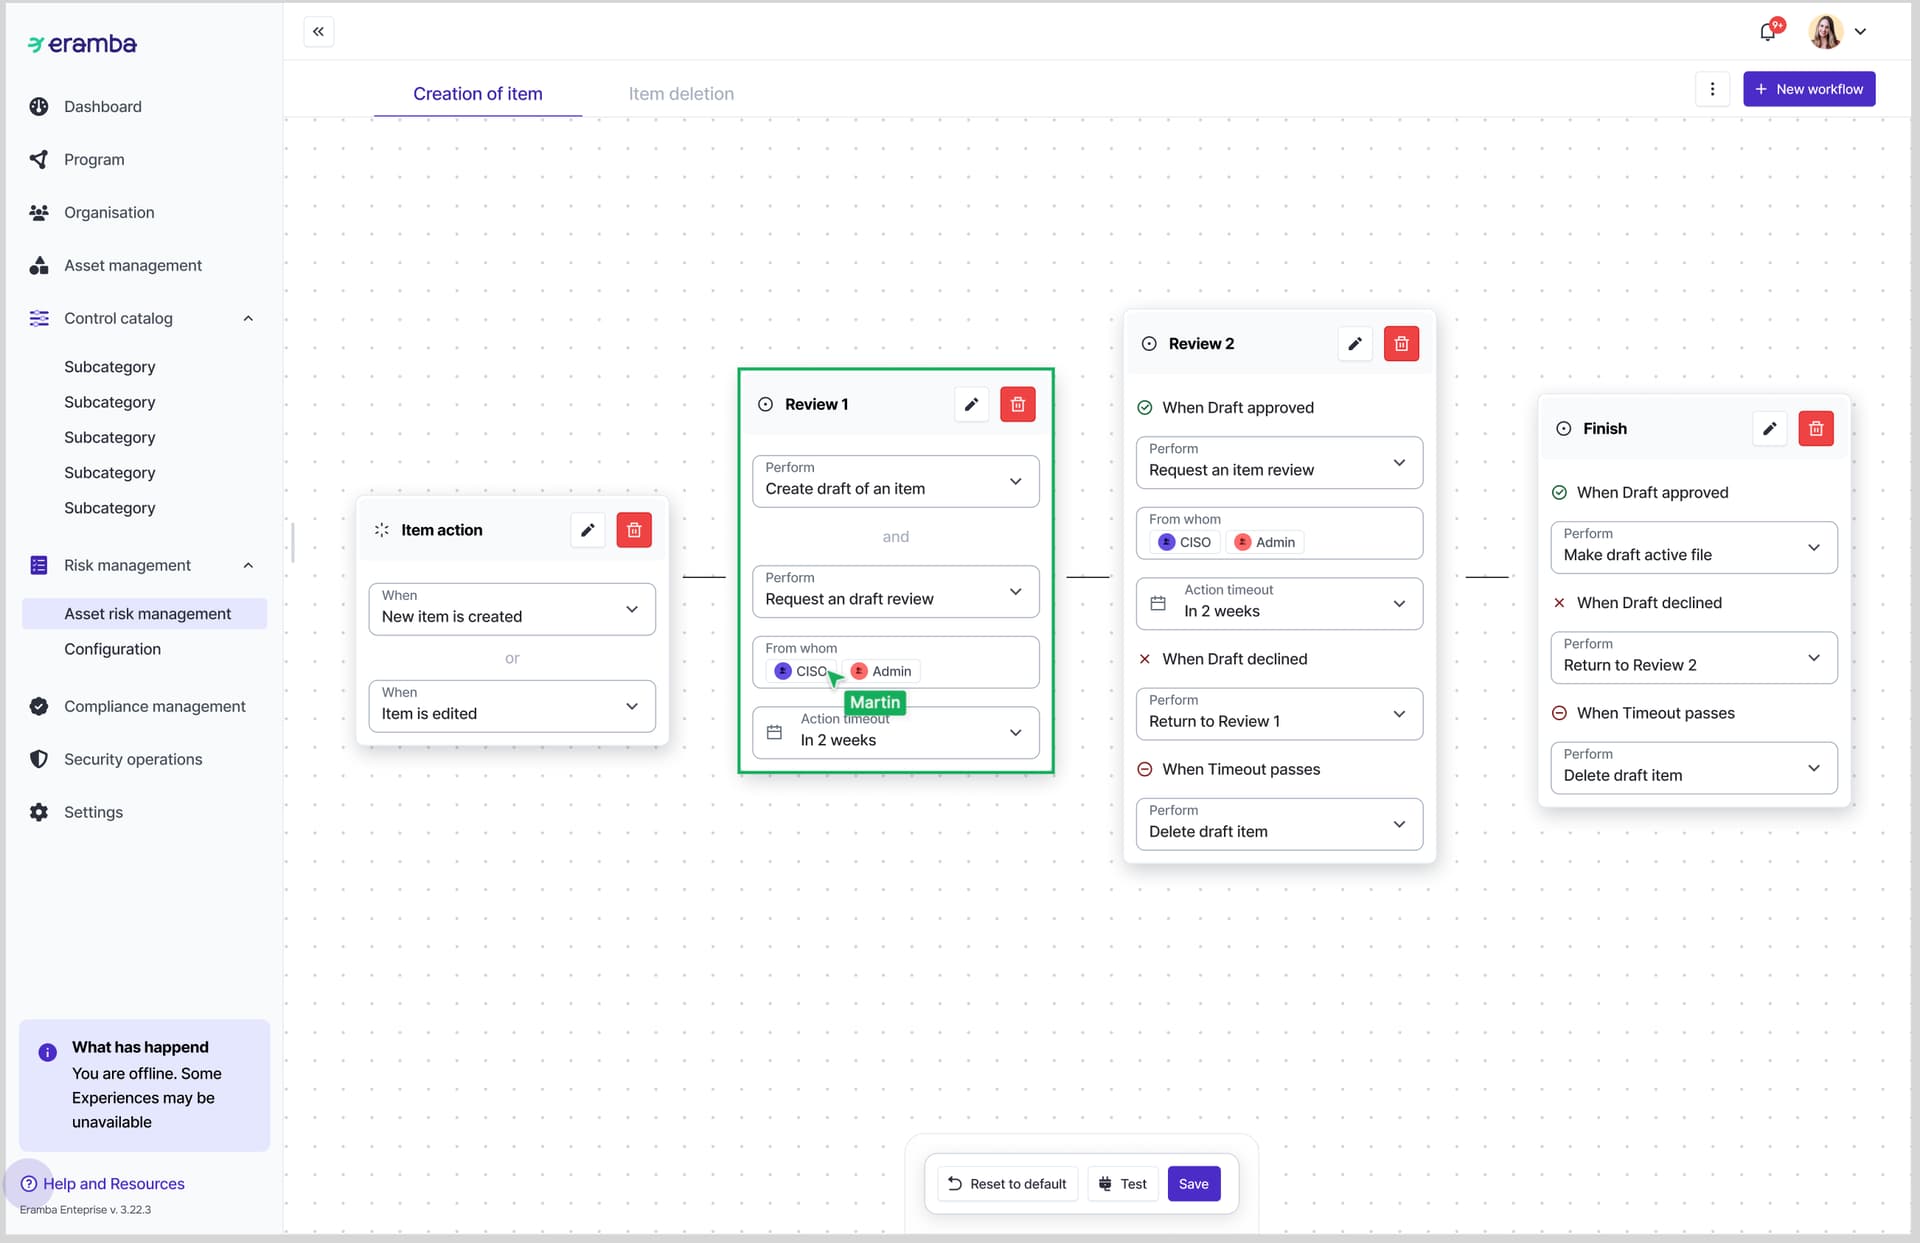
Task: Open Compliance management in sidebar
Action: point(154,706)
